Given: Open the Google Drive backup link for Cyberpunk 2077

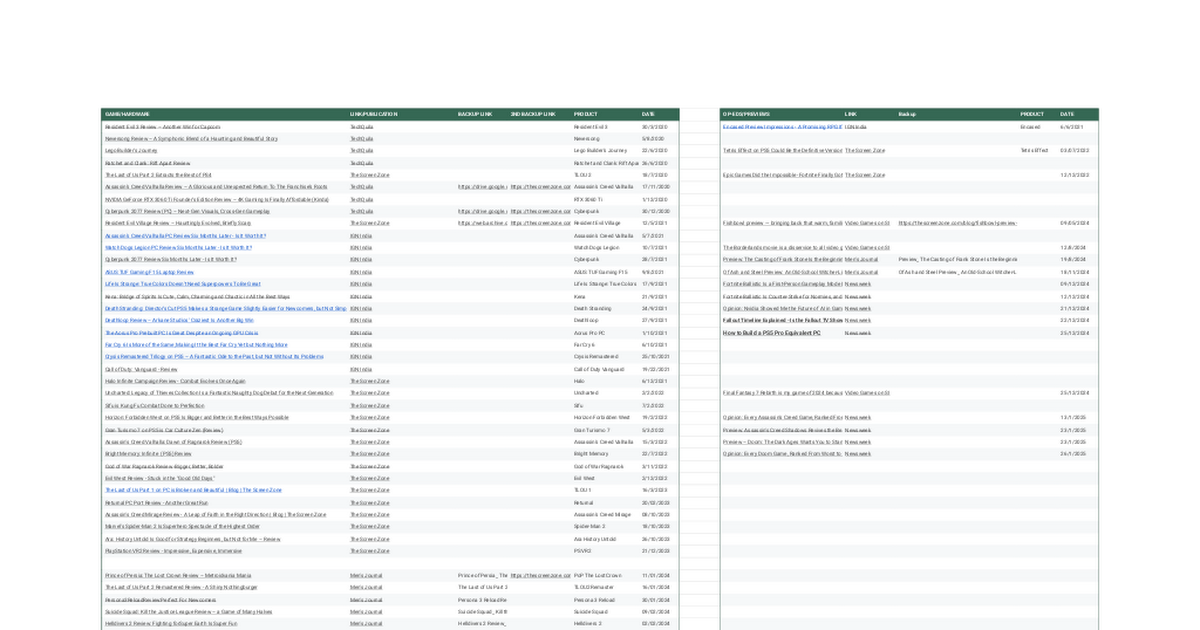Looking at the screenshot, I should pos(482,211).
